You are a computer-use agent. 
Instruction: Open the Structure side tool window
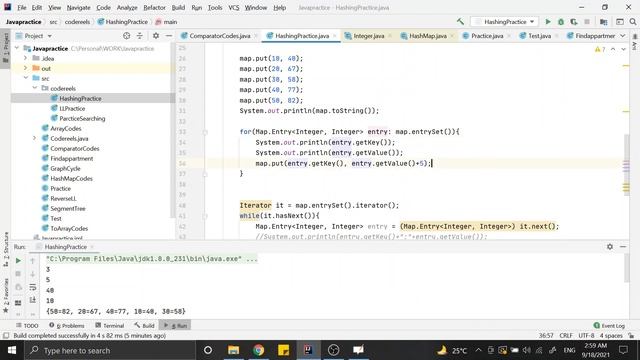[x=6, y=249]
